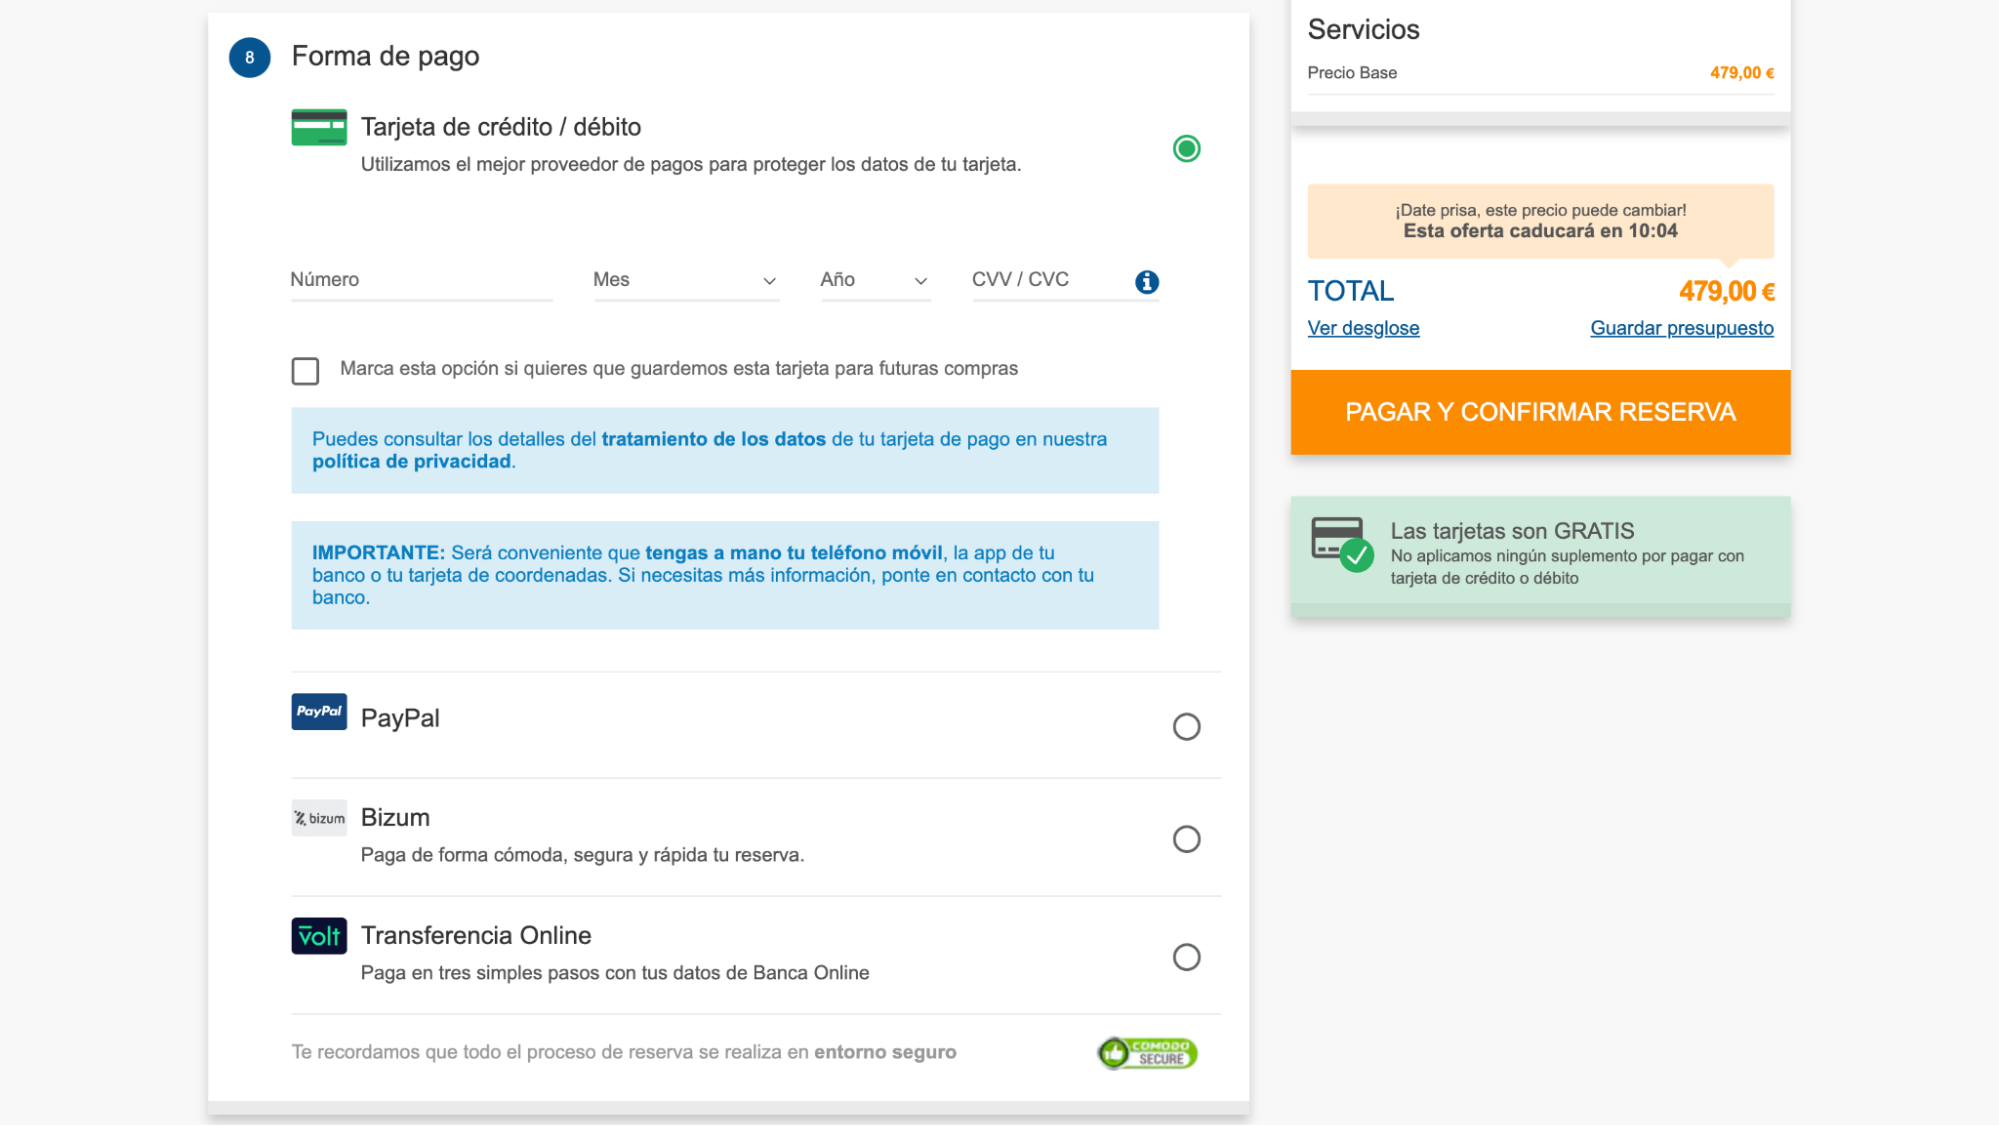The width and height of the screenshot is (1999, 1126).
Task: Focus the card Número field
Action: 421,280
